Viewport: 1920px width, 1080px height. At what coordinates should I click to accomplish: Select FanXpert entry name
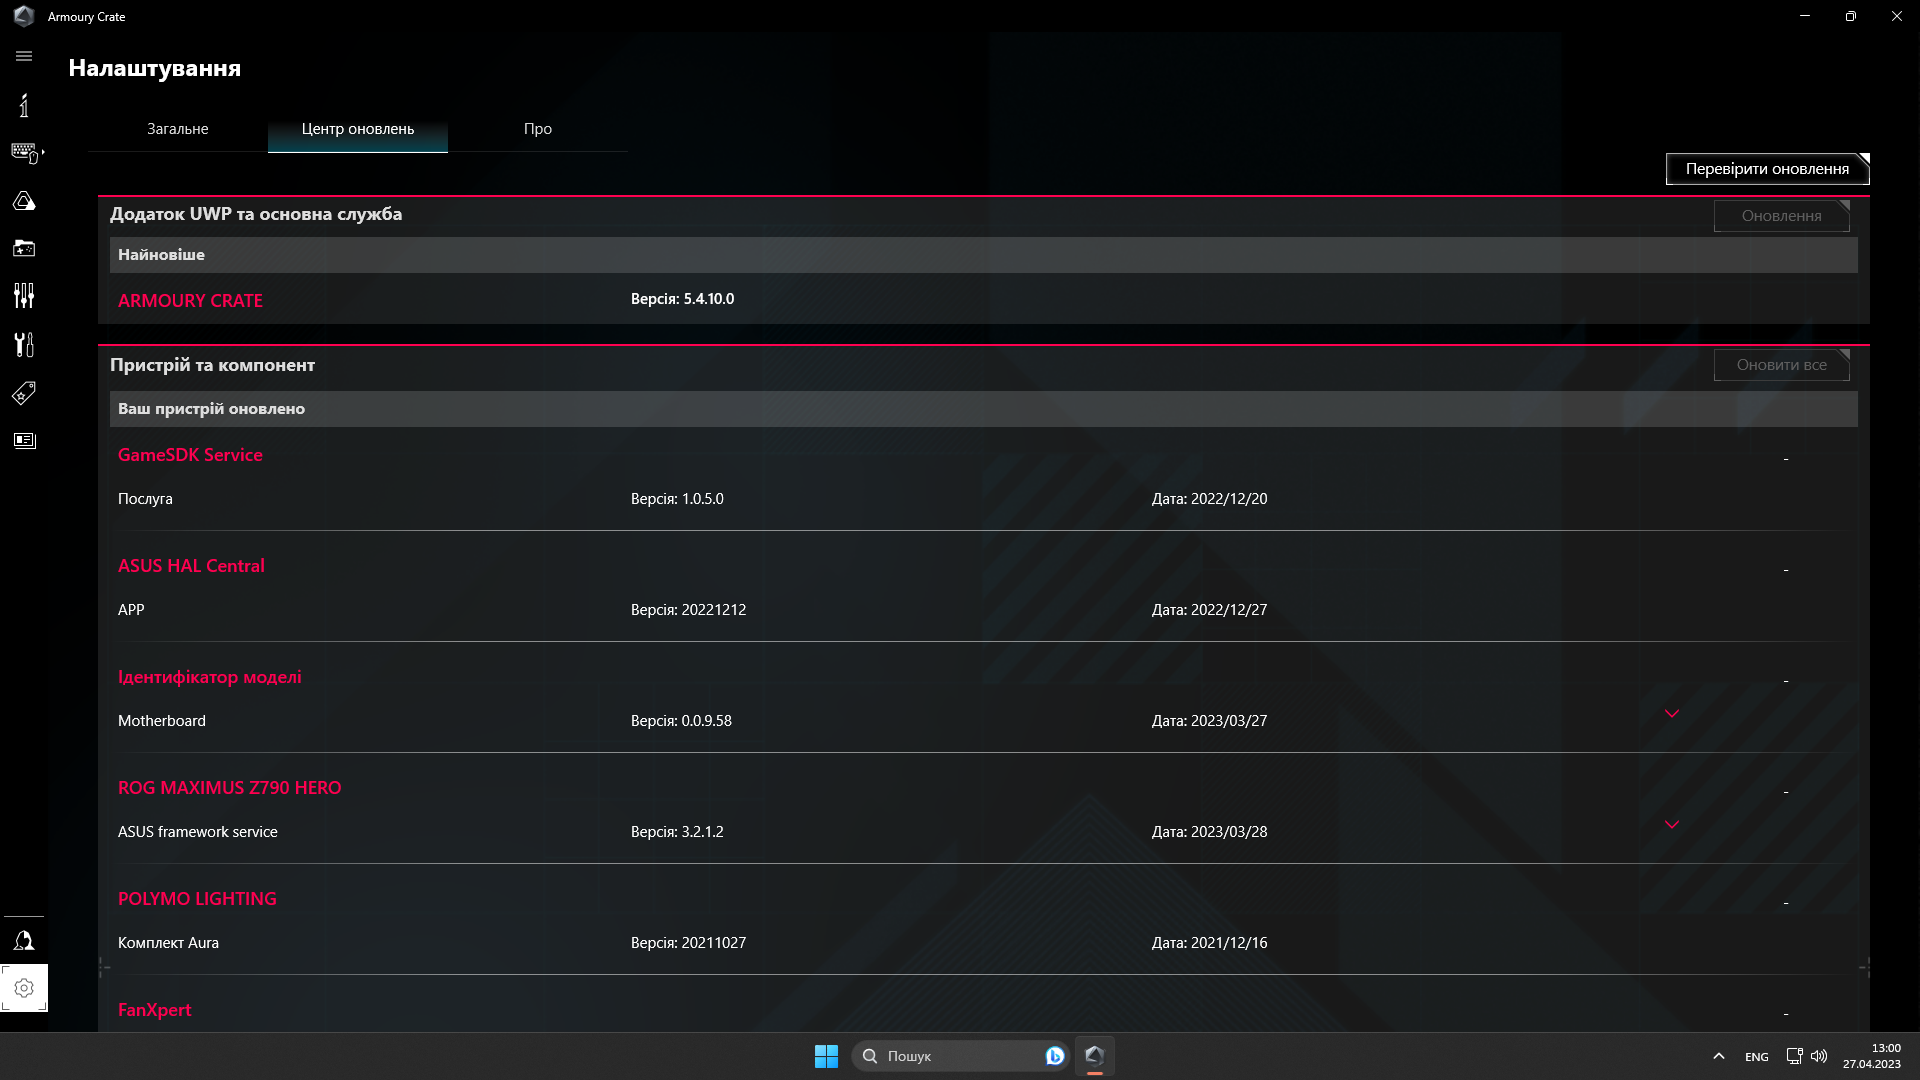coord(154,1010)
